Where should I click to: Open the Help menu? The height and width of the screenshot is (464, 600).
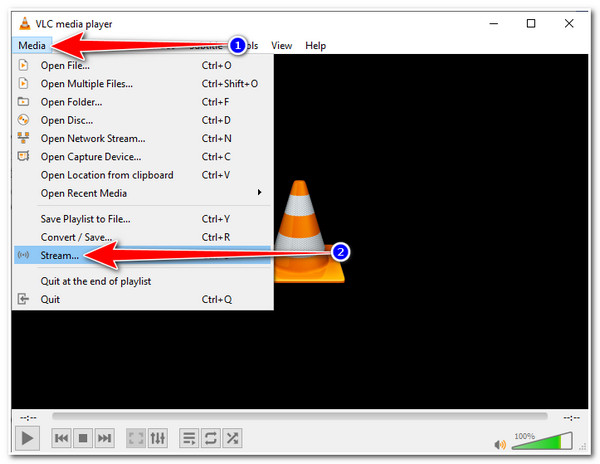tap(315, 46)
